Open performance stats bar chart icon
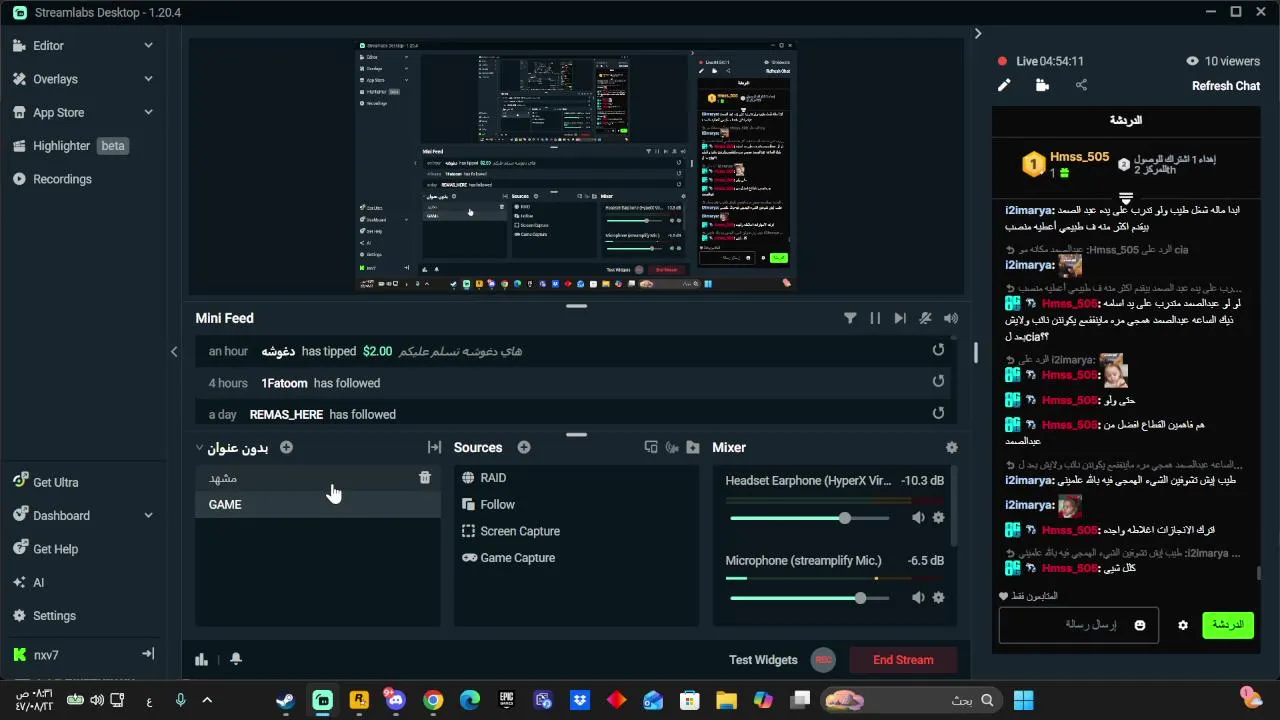The height and width of the screenshot is (720, 1280). [x=202, y=659]
